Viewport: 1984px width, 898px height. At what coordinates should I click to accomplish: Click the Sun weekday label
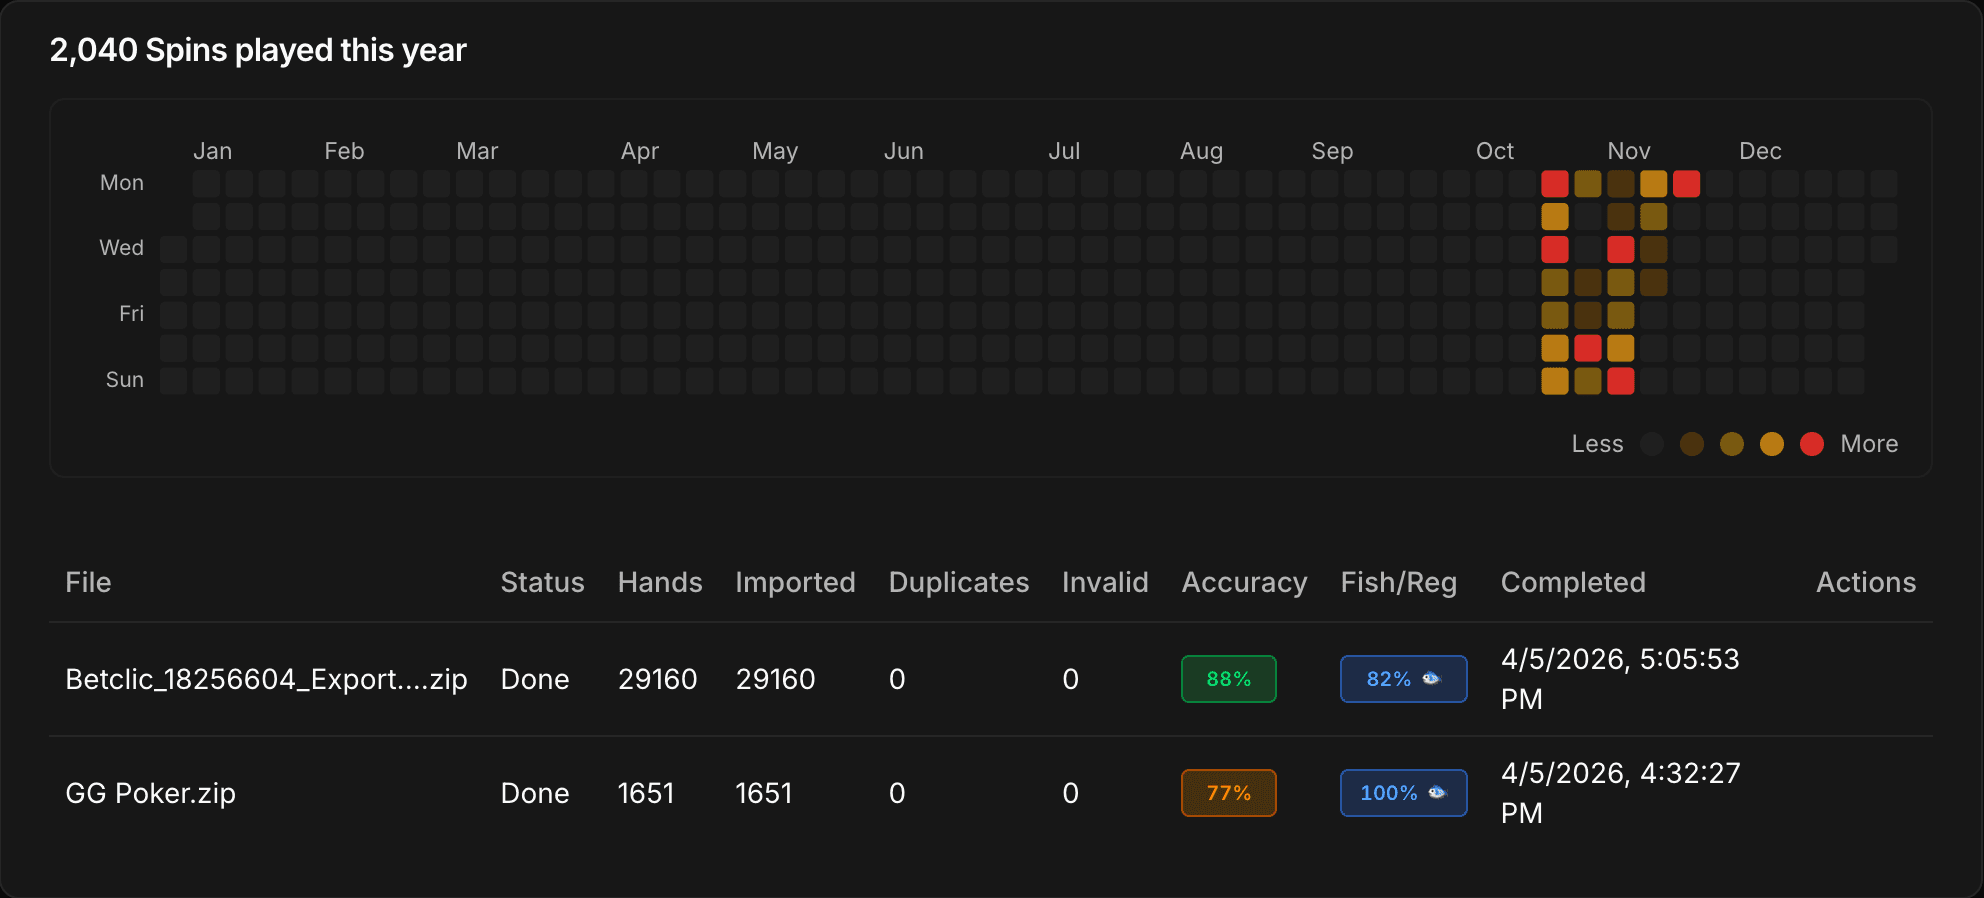click(x=125, y=380)
